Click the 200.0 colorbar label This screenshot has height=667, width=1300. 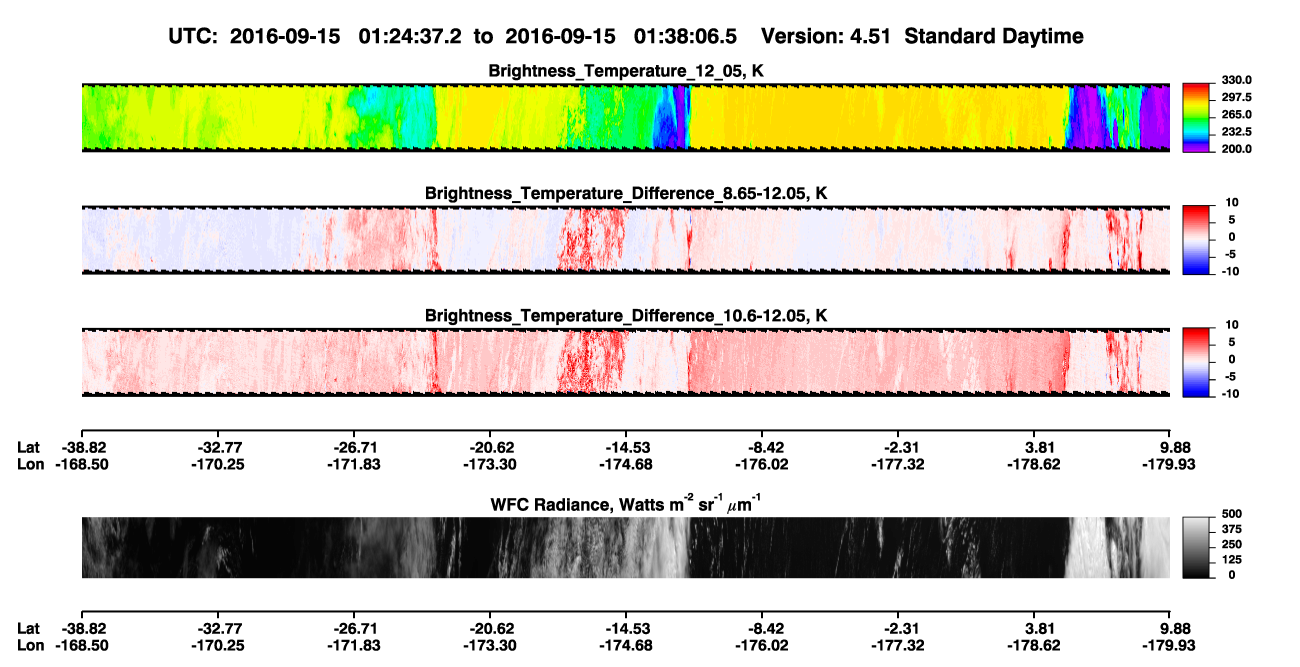point(1236,149)
